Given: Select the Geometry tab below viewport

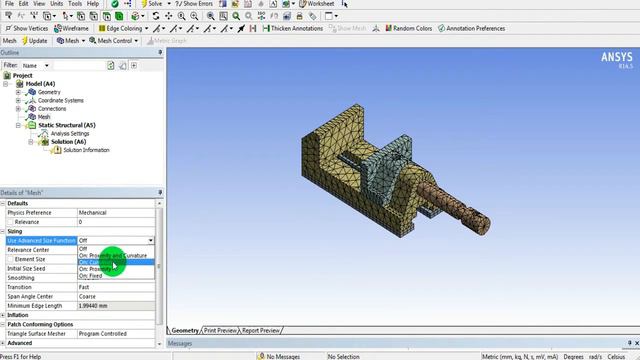Looking at the screenshot, I should coord(185,331).
